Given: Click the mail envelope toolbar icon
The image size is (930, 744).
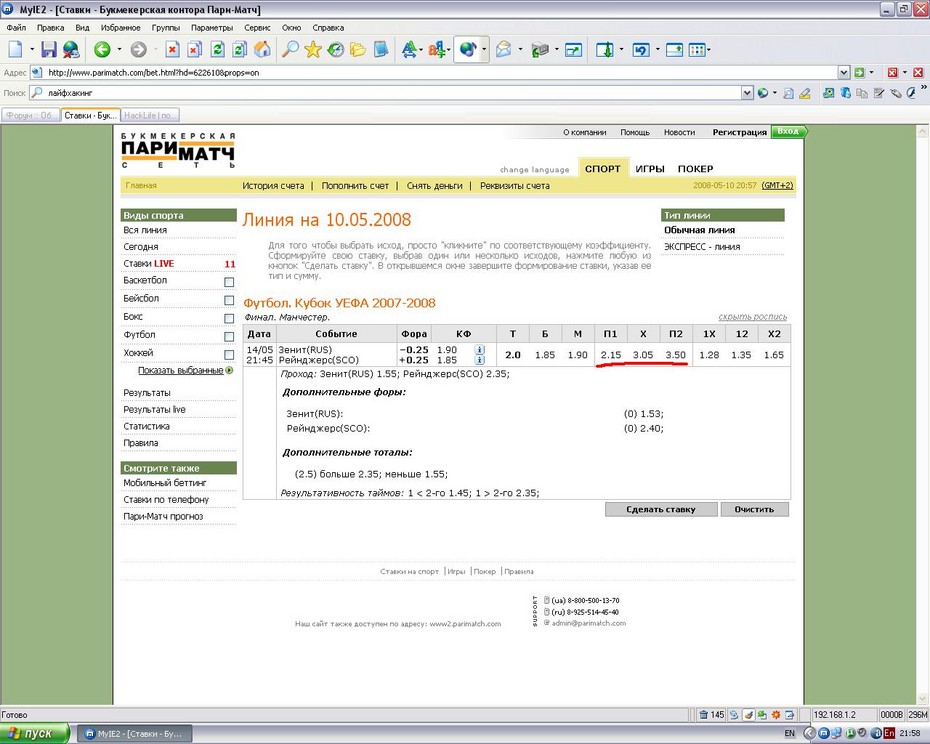Looking at the screenshot, I should pos(503,49).
